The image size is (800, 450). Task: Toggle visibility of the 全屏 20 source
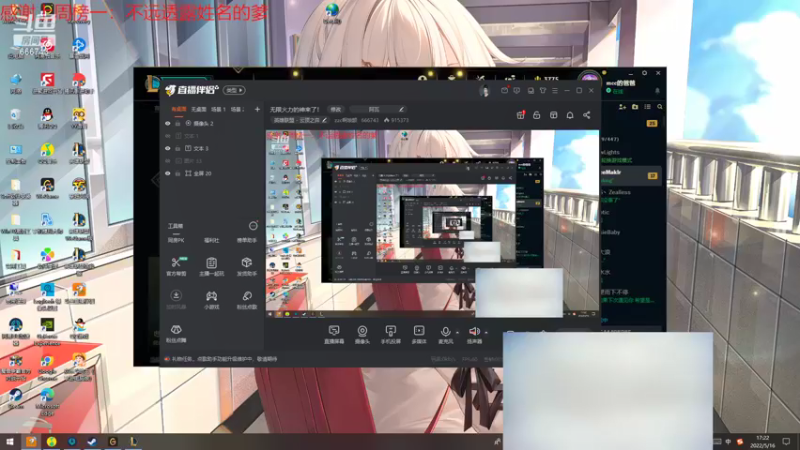pos(167,173)
